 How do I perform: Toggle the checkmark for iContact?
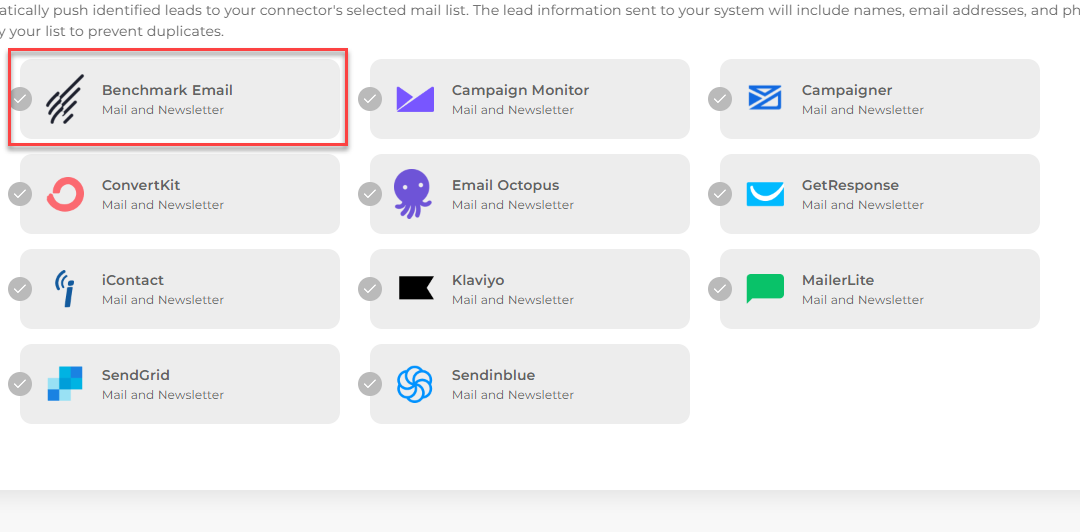[x=20, y=289]
